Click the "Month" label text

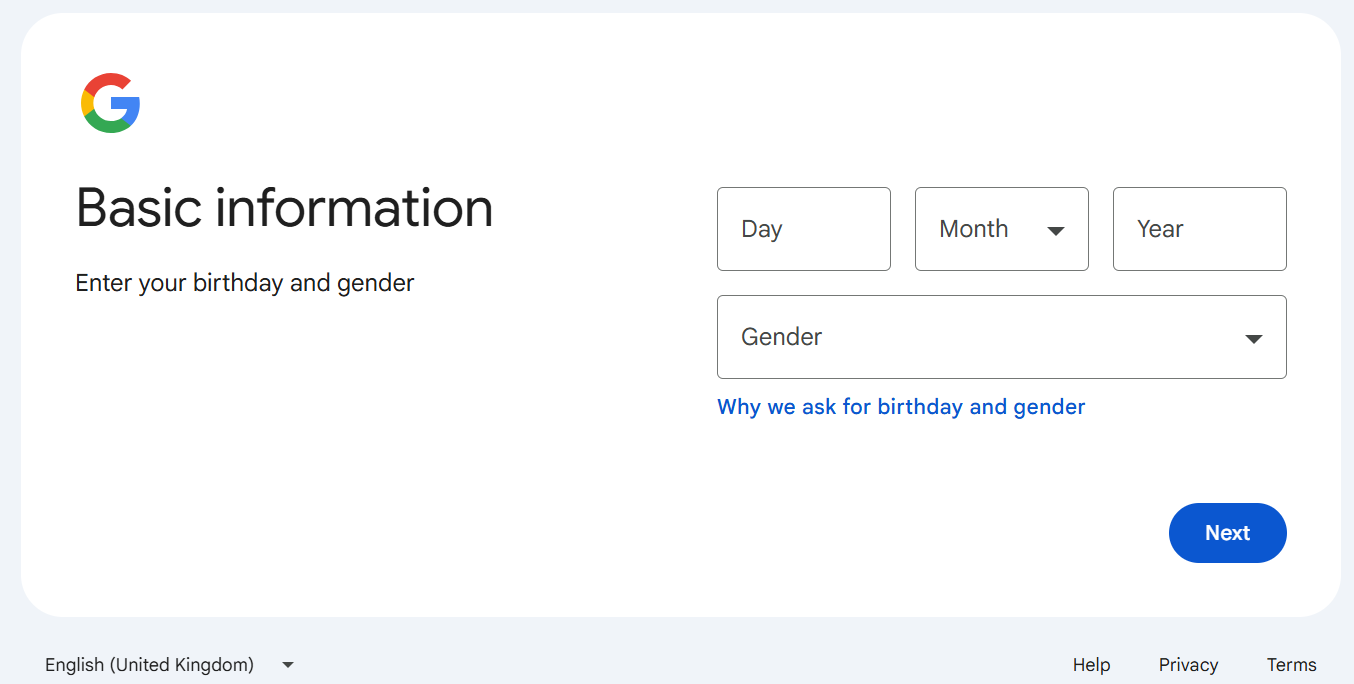tap(973, 229)
